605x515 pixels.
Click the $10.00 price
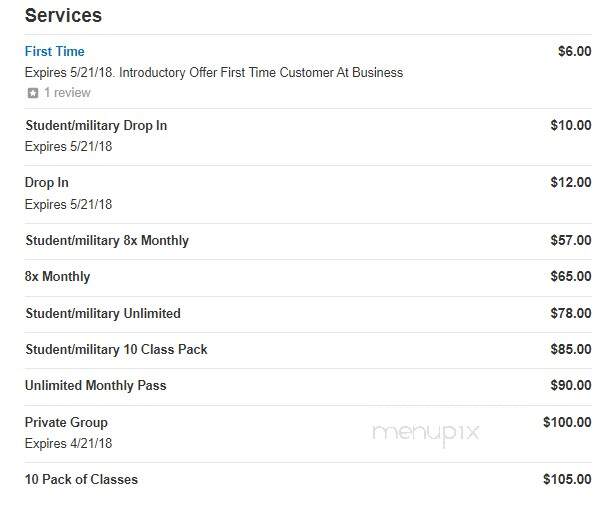571,125
